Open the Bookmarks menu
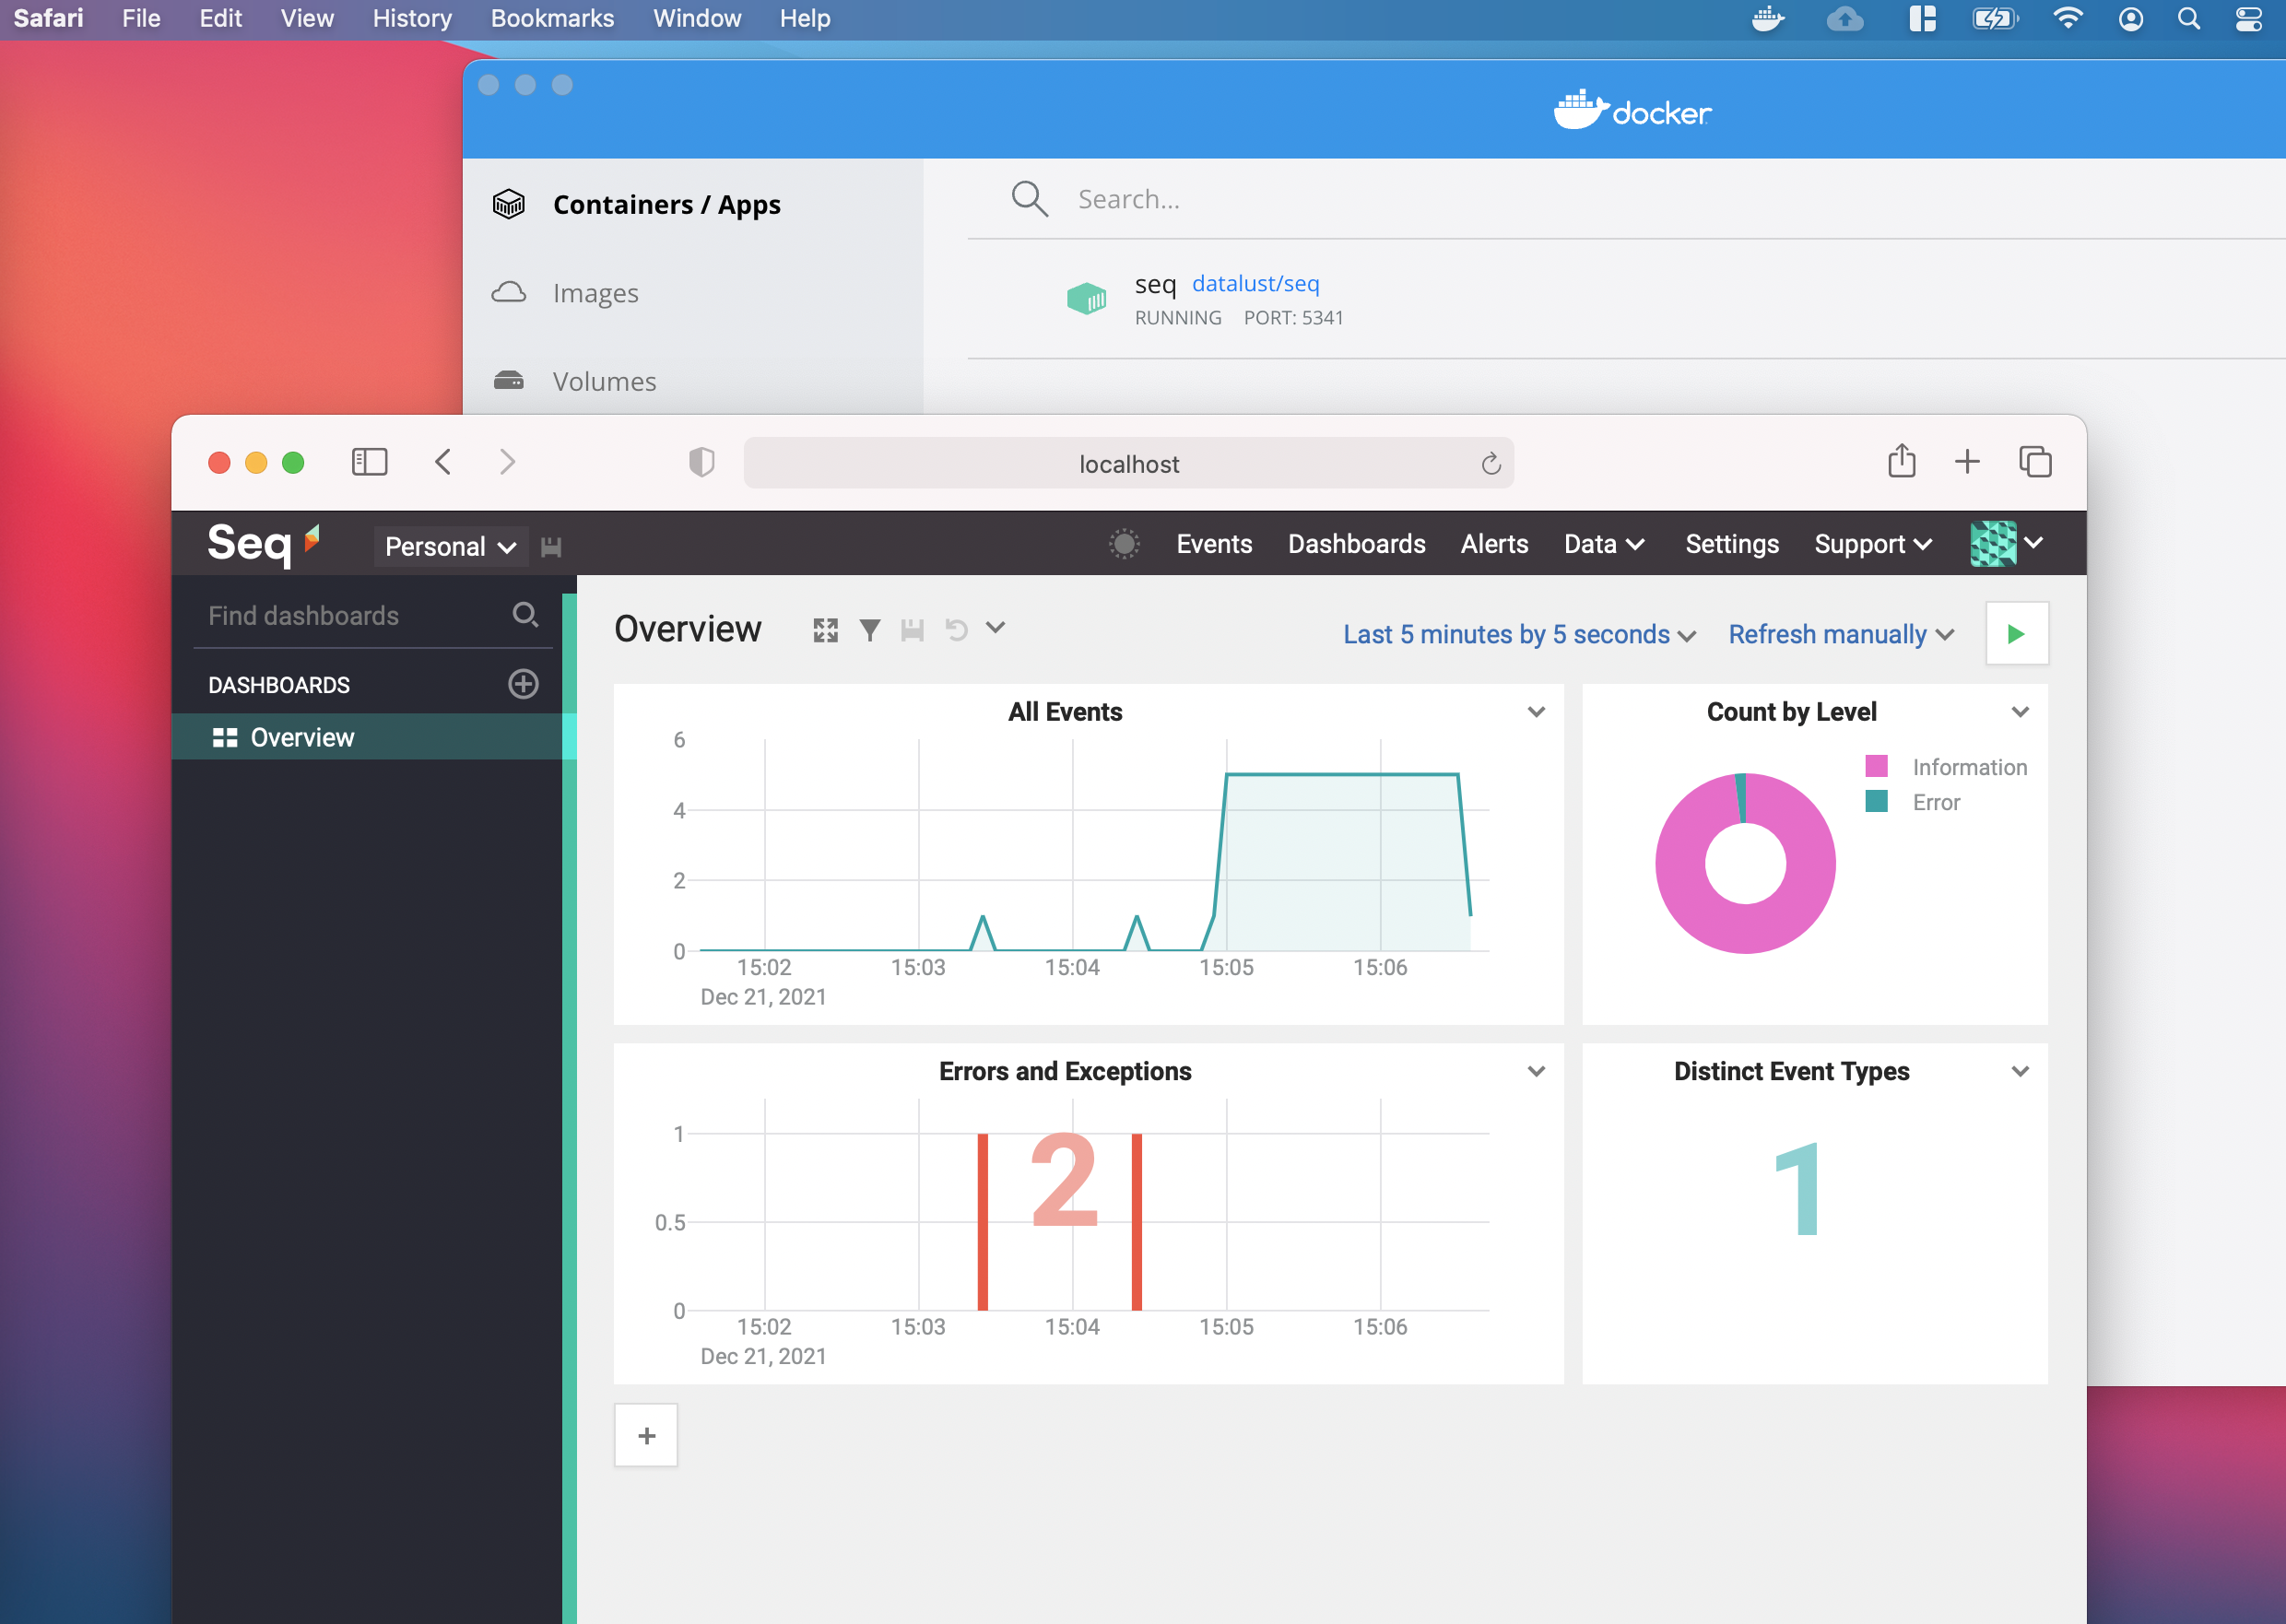 [552, 19]
